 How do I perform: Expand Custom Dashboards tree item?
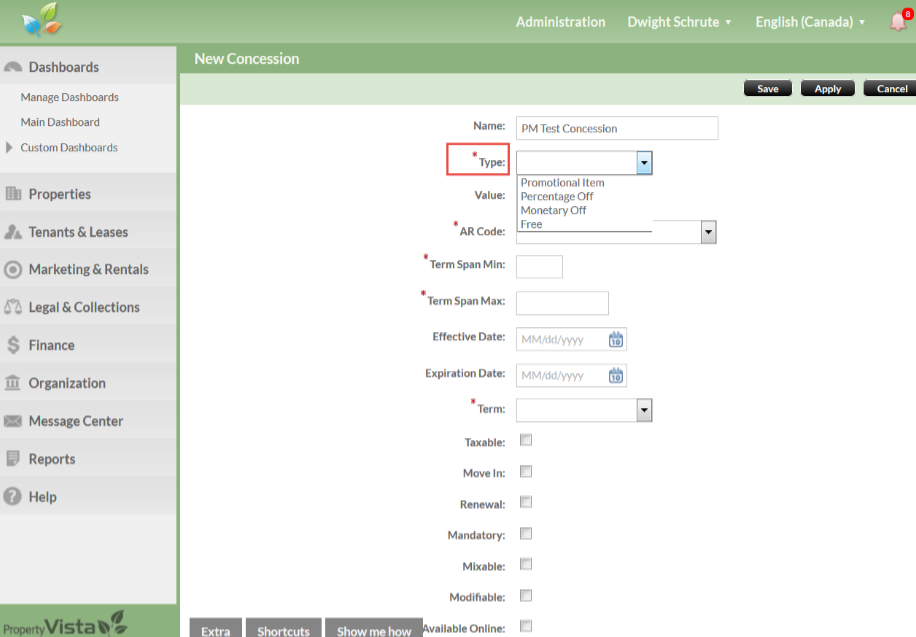point(10,148)
